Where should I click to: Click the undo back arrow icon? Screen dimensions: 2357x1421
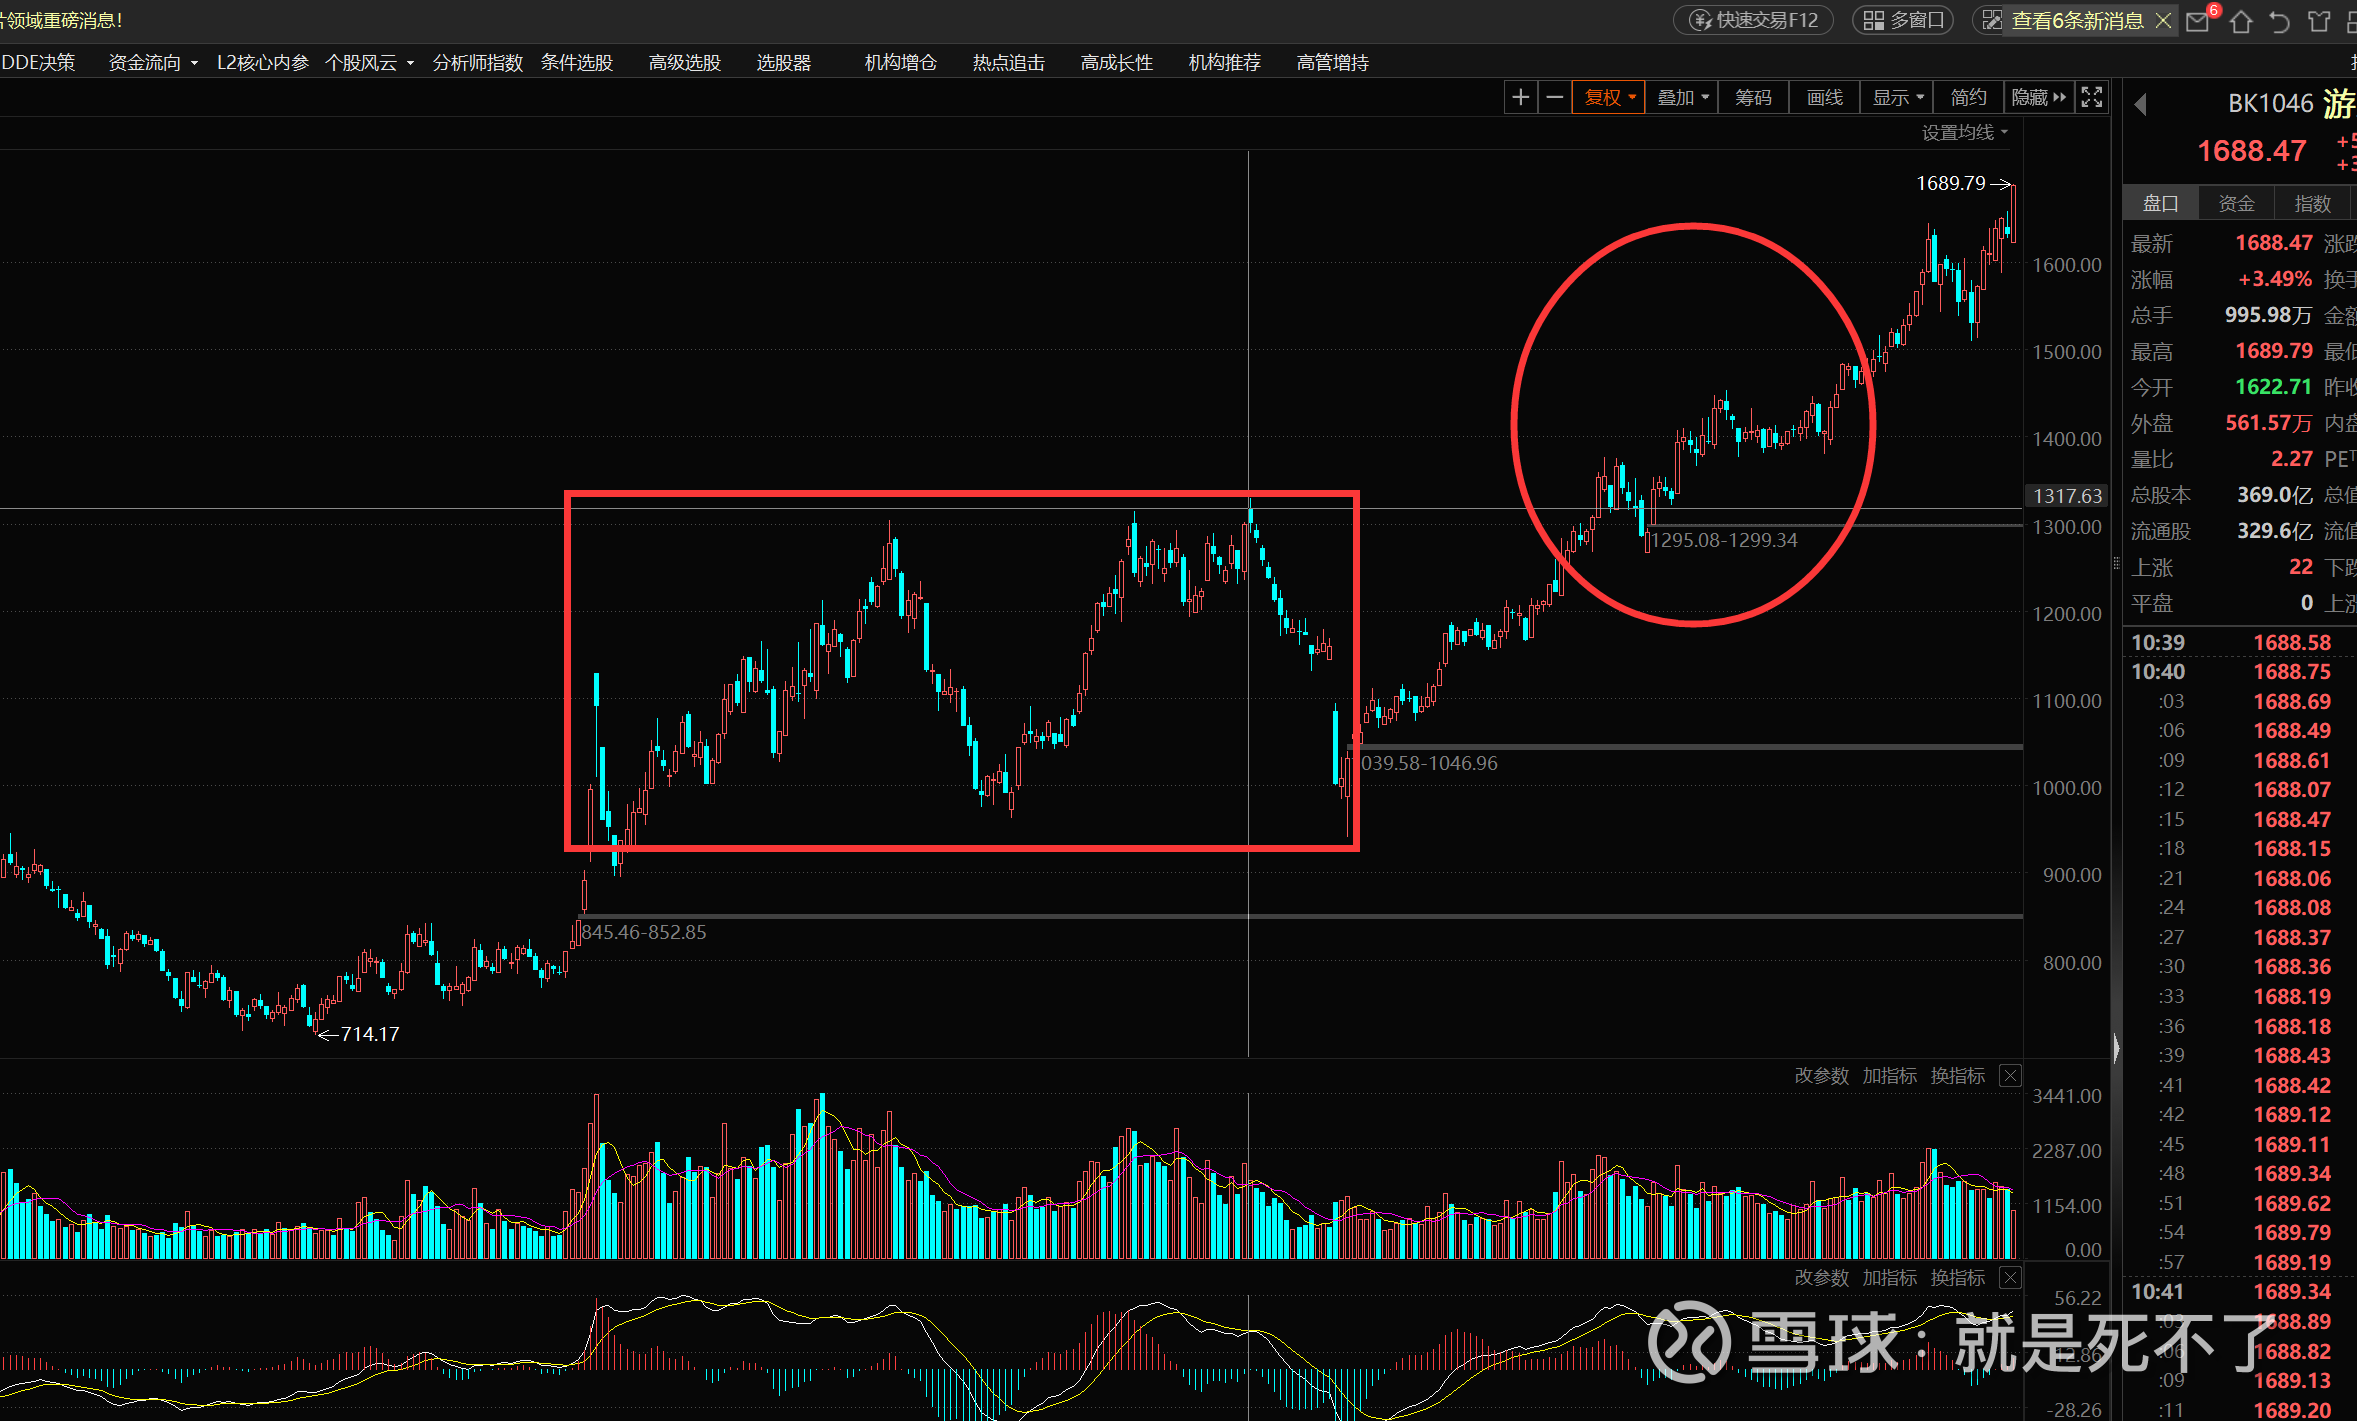(2280, 21)
